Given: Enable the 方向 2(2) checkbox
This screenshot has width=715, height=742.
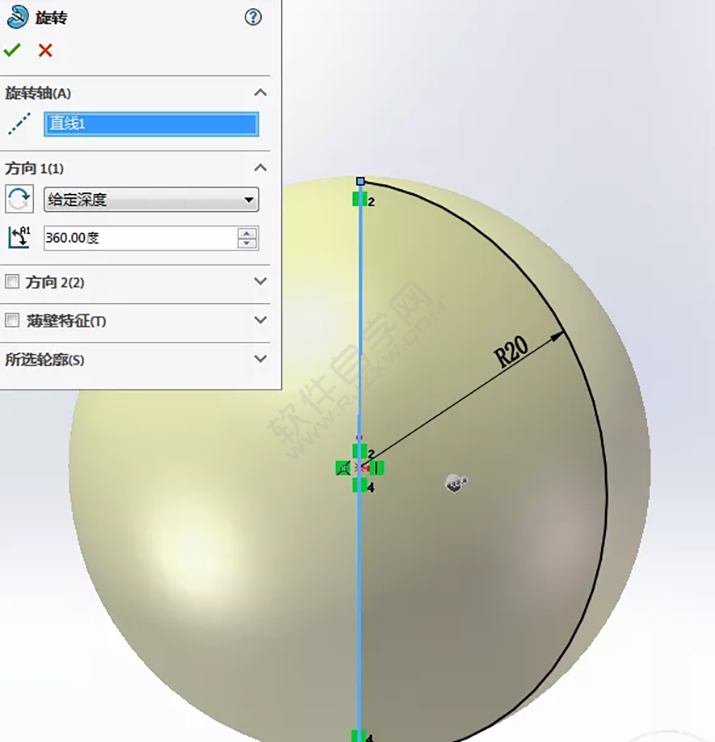Looking at the screenshot, I should (x=12, y=282).
